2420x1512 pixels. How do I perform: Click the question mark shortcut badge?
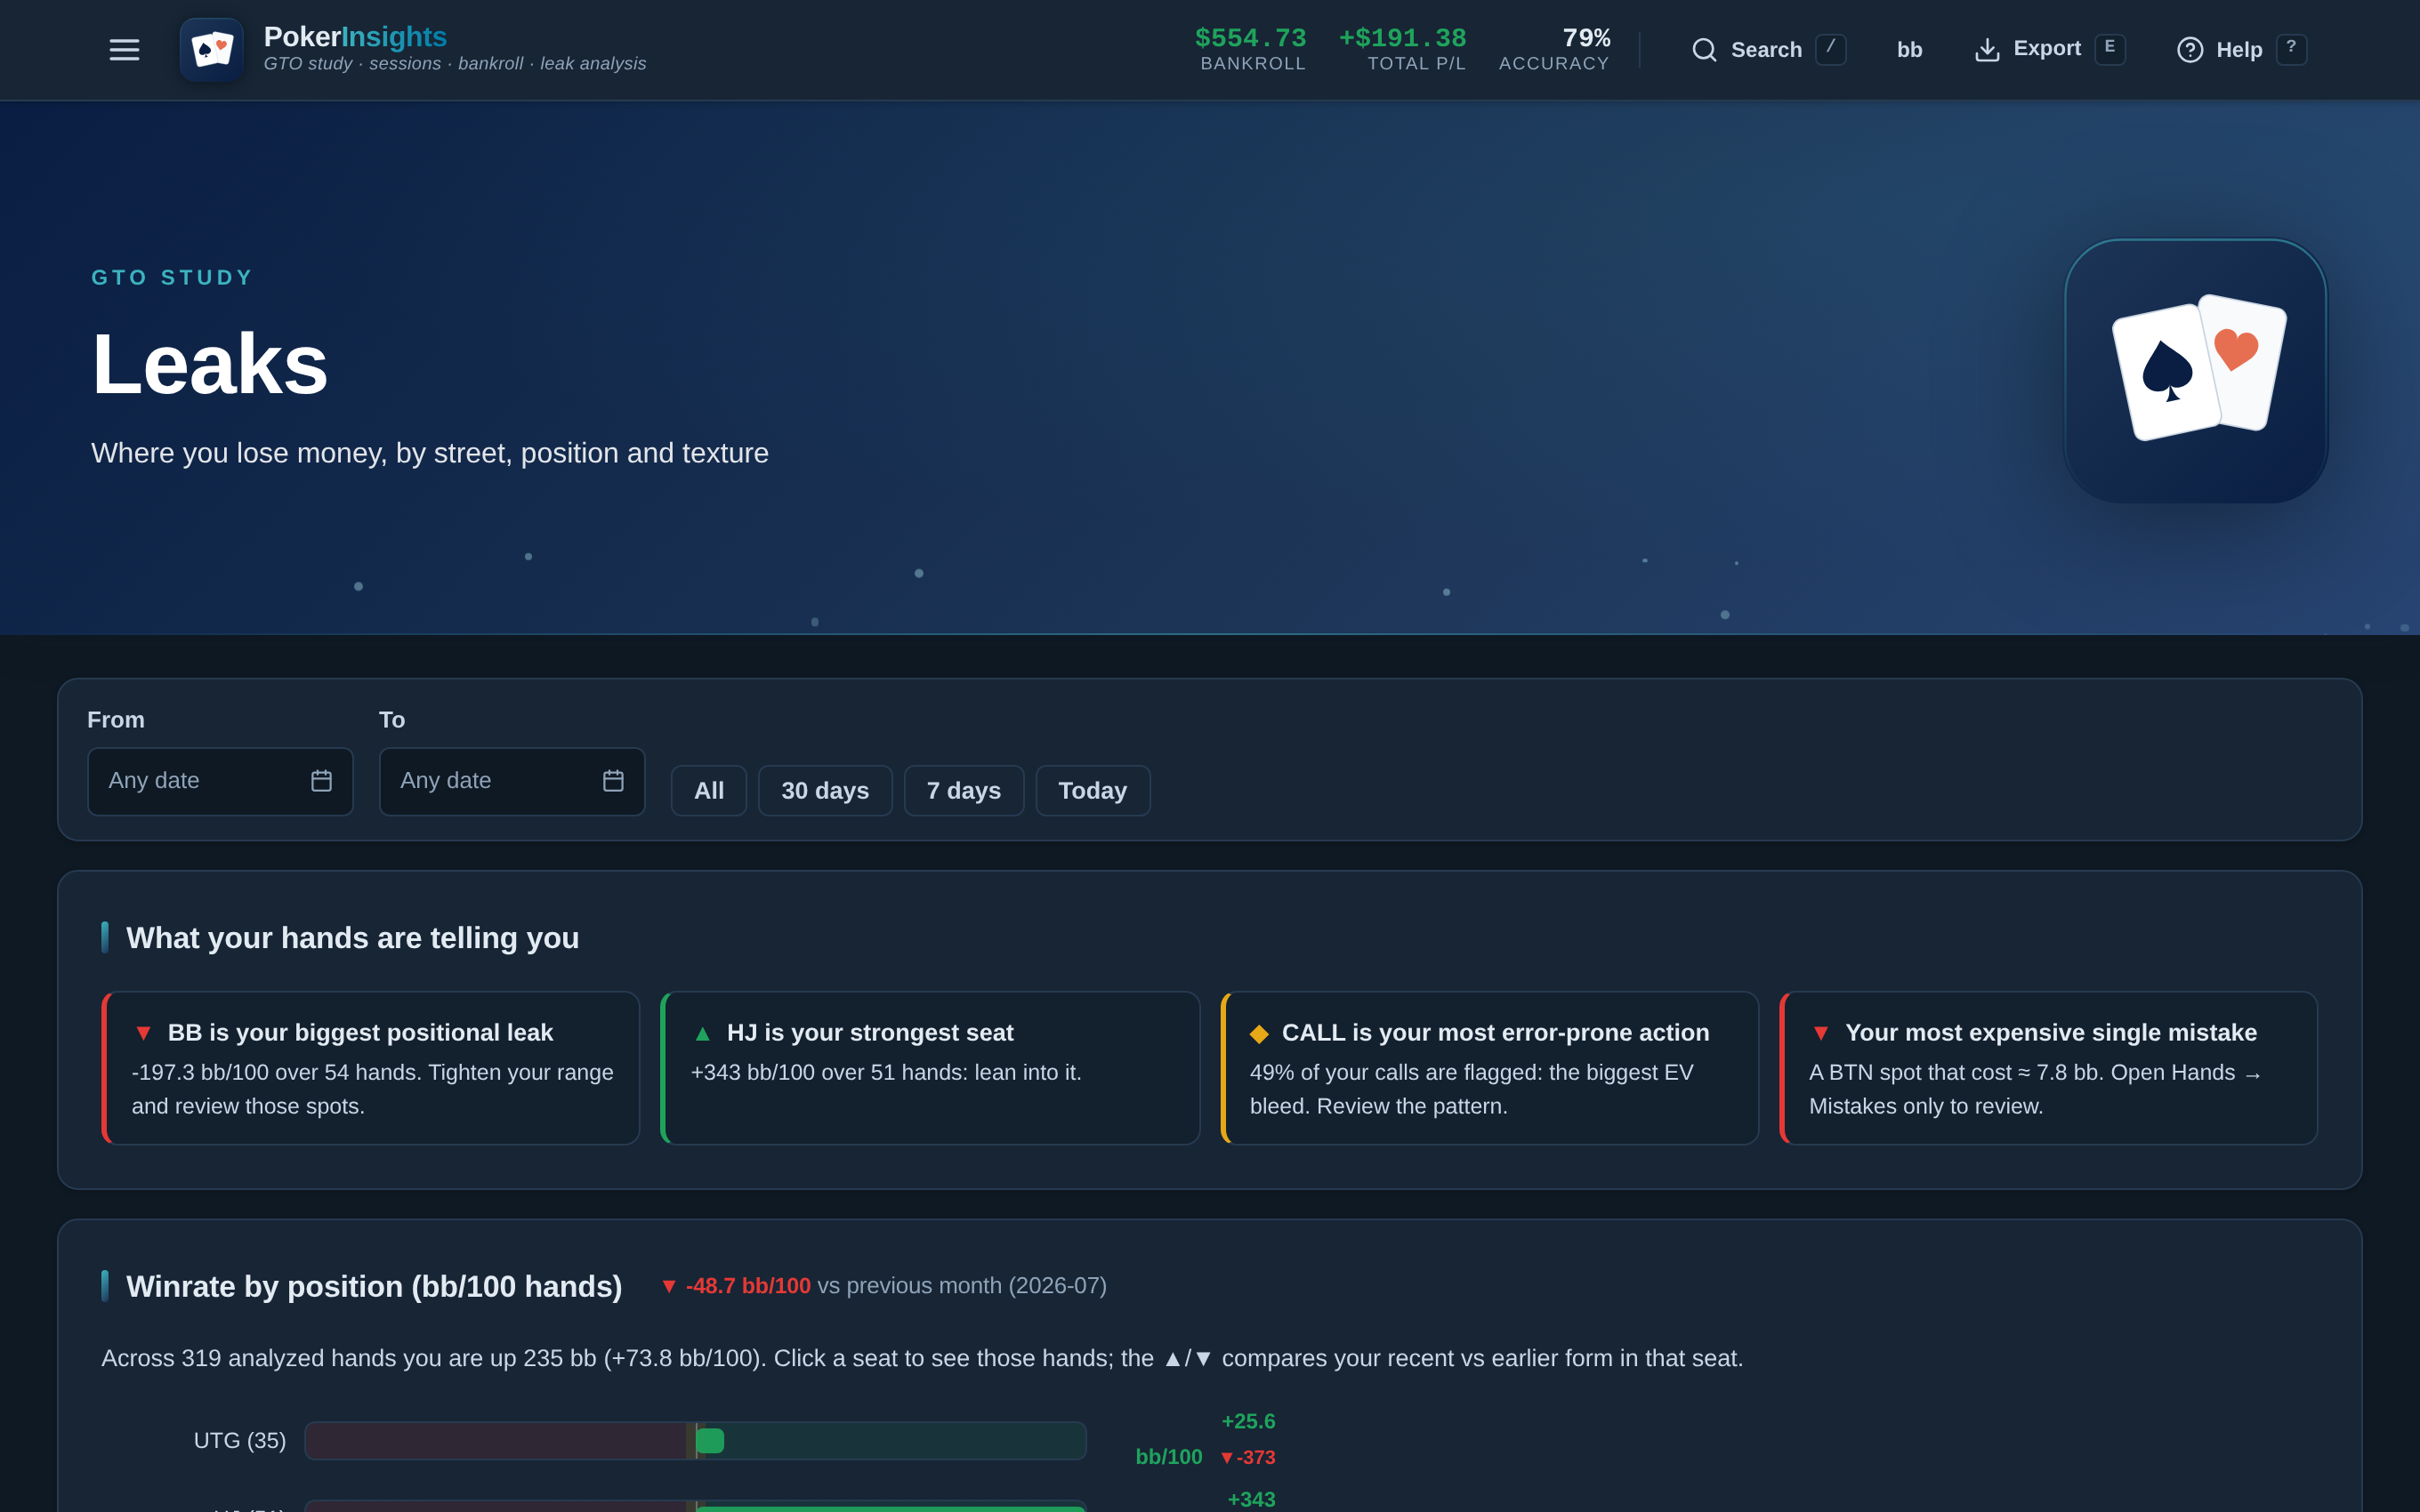2291,48
